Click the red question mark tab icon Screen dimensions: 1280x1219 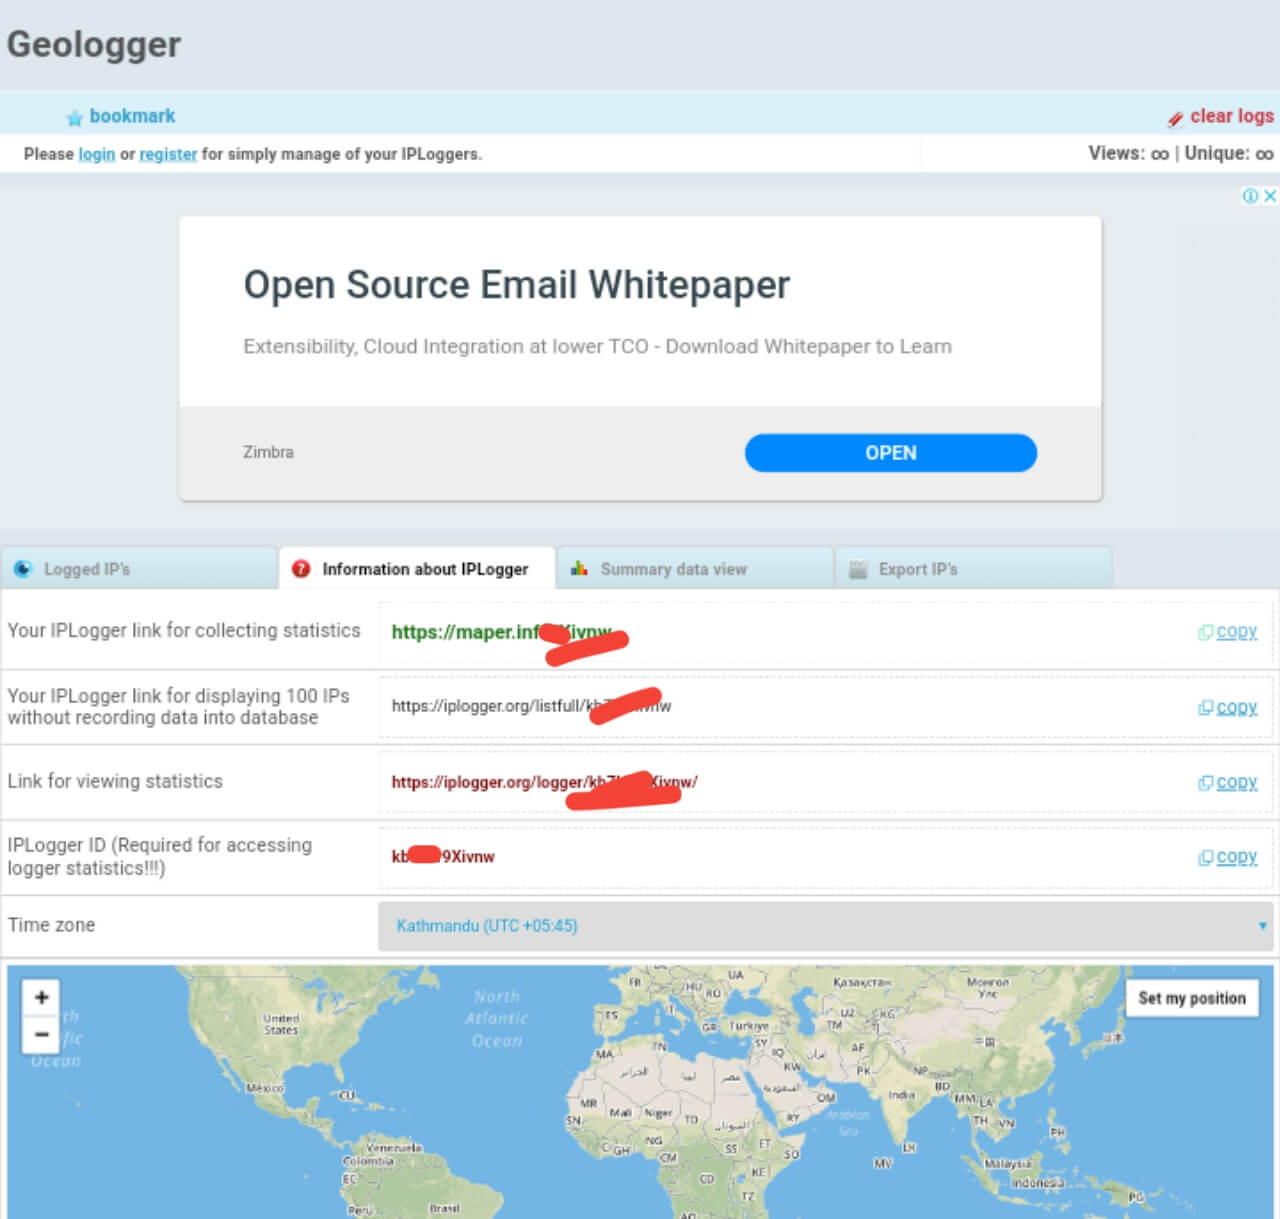tap(301, 569)
